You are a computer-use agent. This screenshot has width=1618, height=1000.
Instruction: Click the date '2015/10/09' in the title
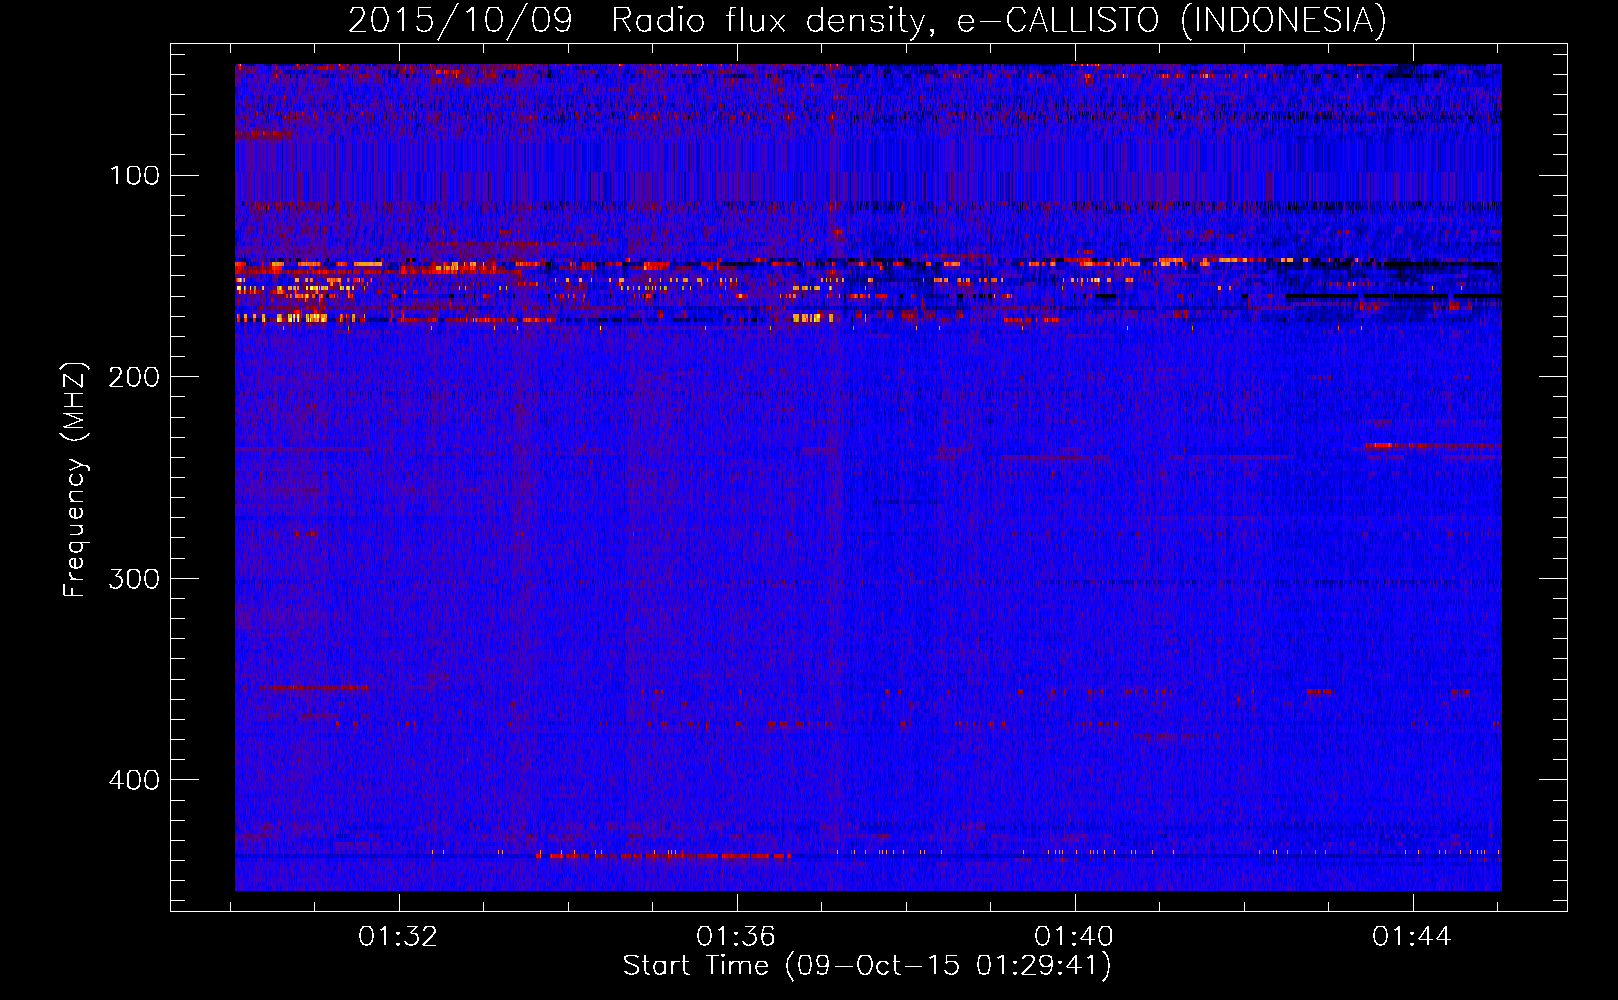[460, 20]
